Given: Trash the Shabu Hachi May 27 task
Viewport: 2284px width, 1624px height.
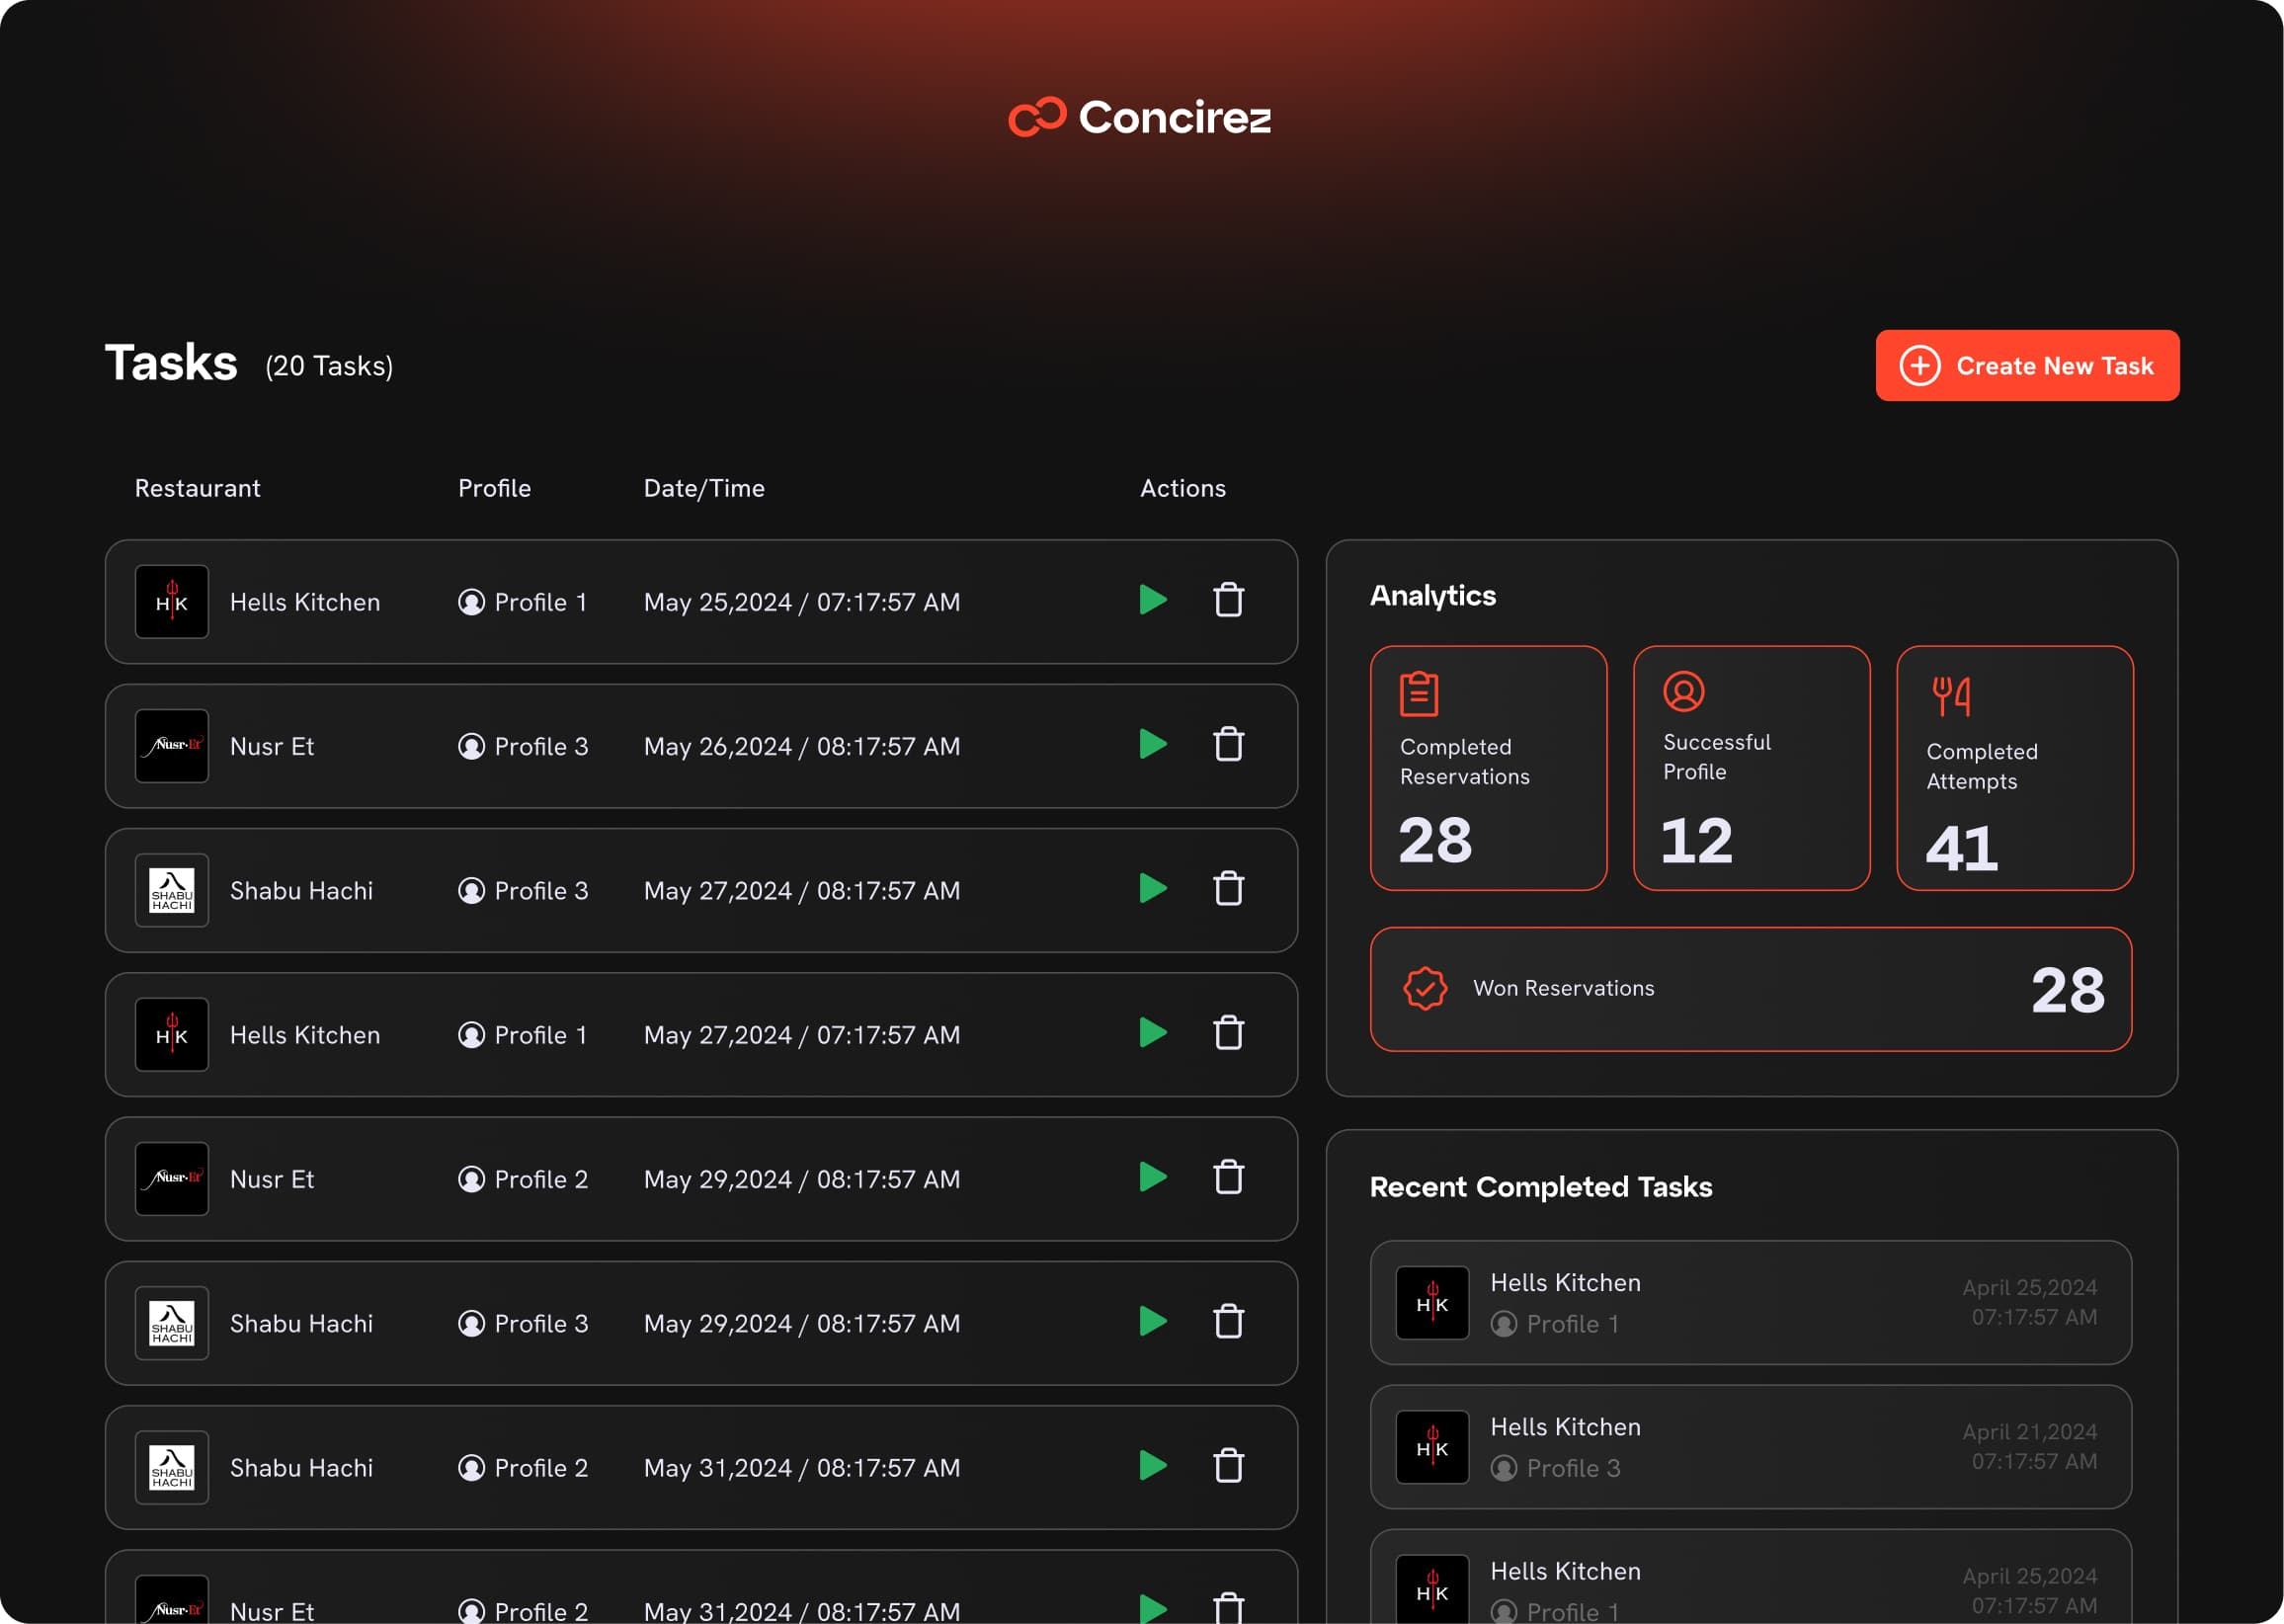Looking at the screenshot, I should click(1228, 888).
